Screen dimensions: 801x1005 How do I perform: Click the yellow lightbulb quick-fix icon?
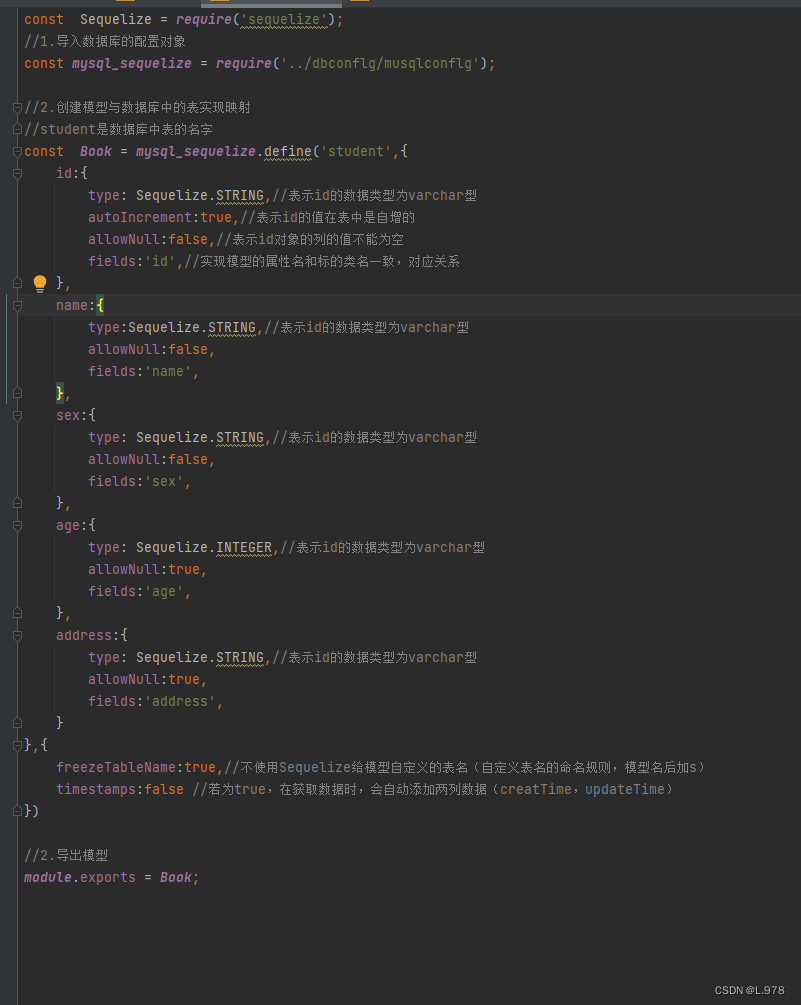tap(40, 283)
